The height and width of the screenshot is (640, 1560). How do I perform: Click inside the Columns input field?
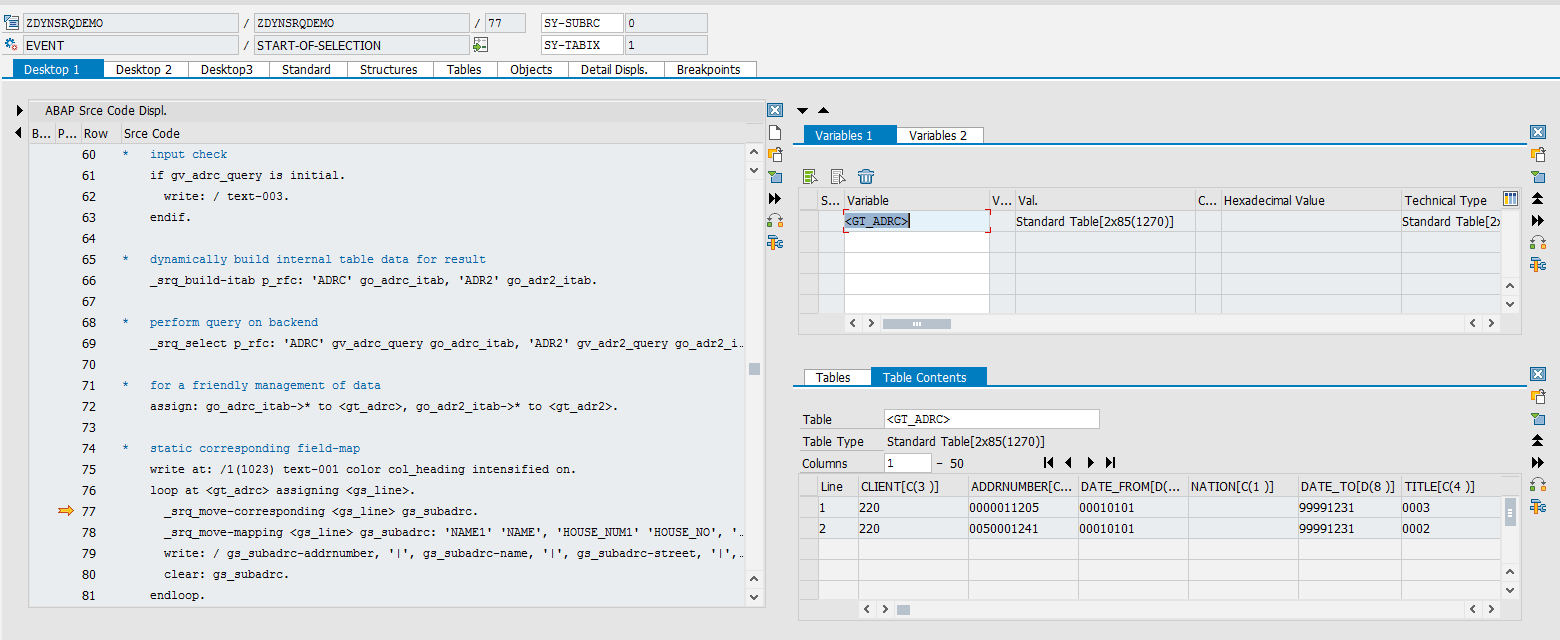click(907, 463)
